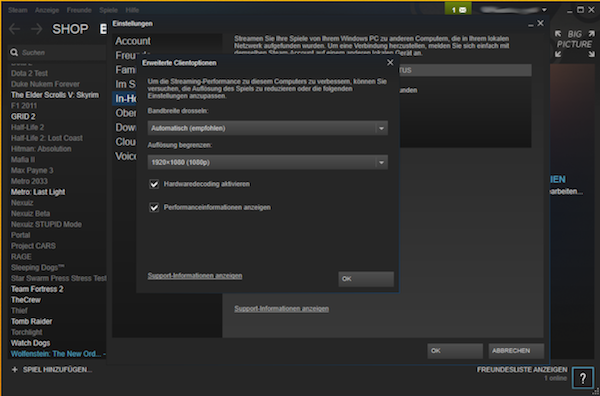
Task: Select Max Payne 3
Action: [32, 170]
